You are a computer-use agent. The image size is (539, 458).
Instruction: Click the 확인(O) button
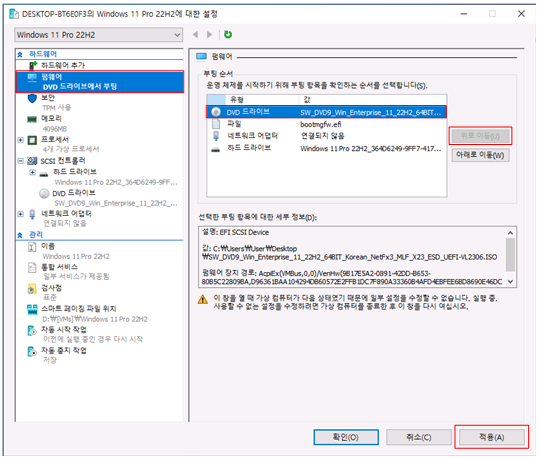(x=346, y=437)
